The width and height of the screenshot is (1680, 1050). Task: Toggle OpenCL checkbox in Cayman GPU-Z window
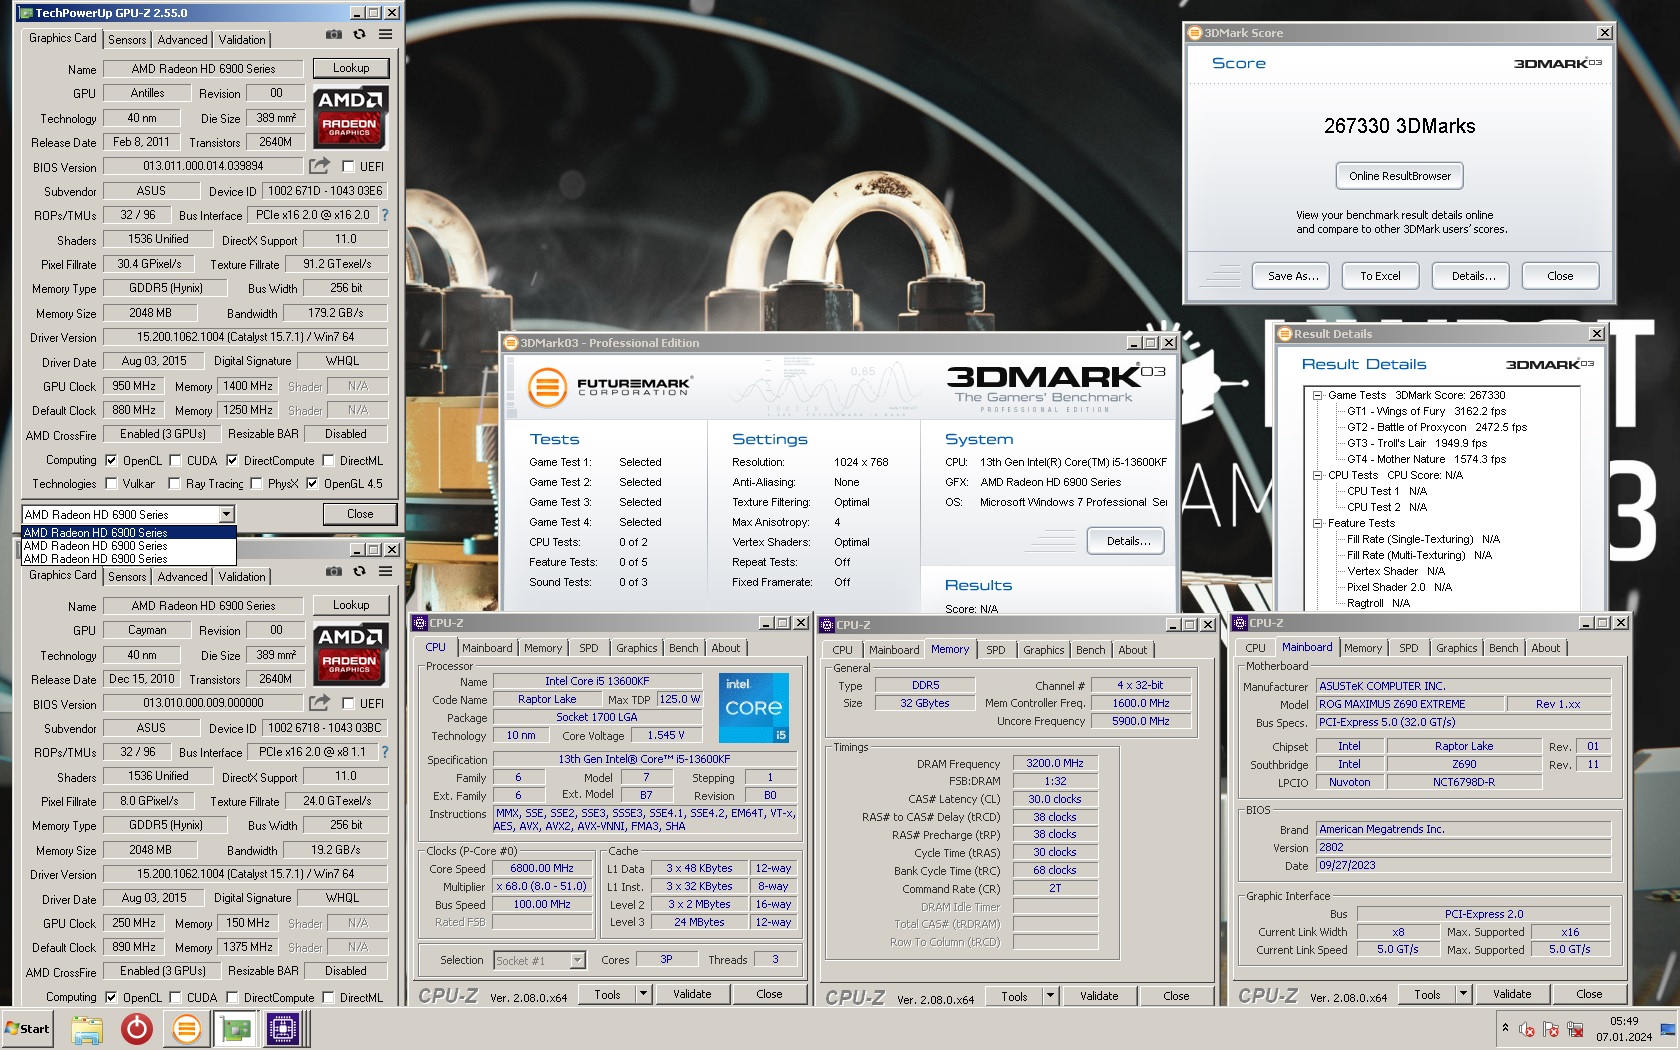click(111, 998)
